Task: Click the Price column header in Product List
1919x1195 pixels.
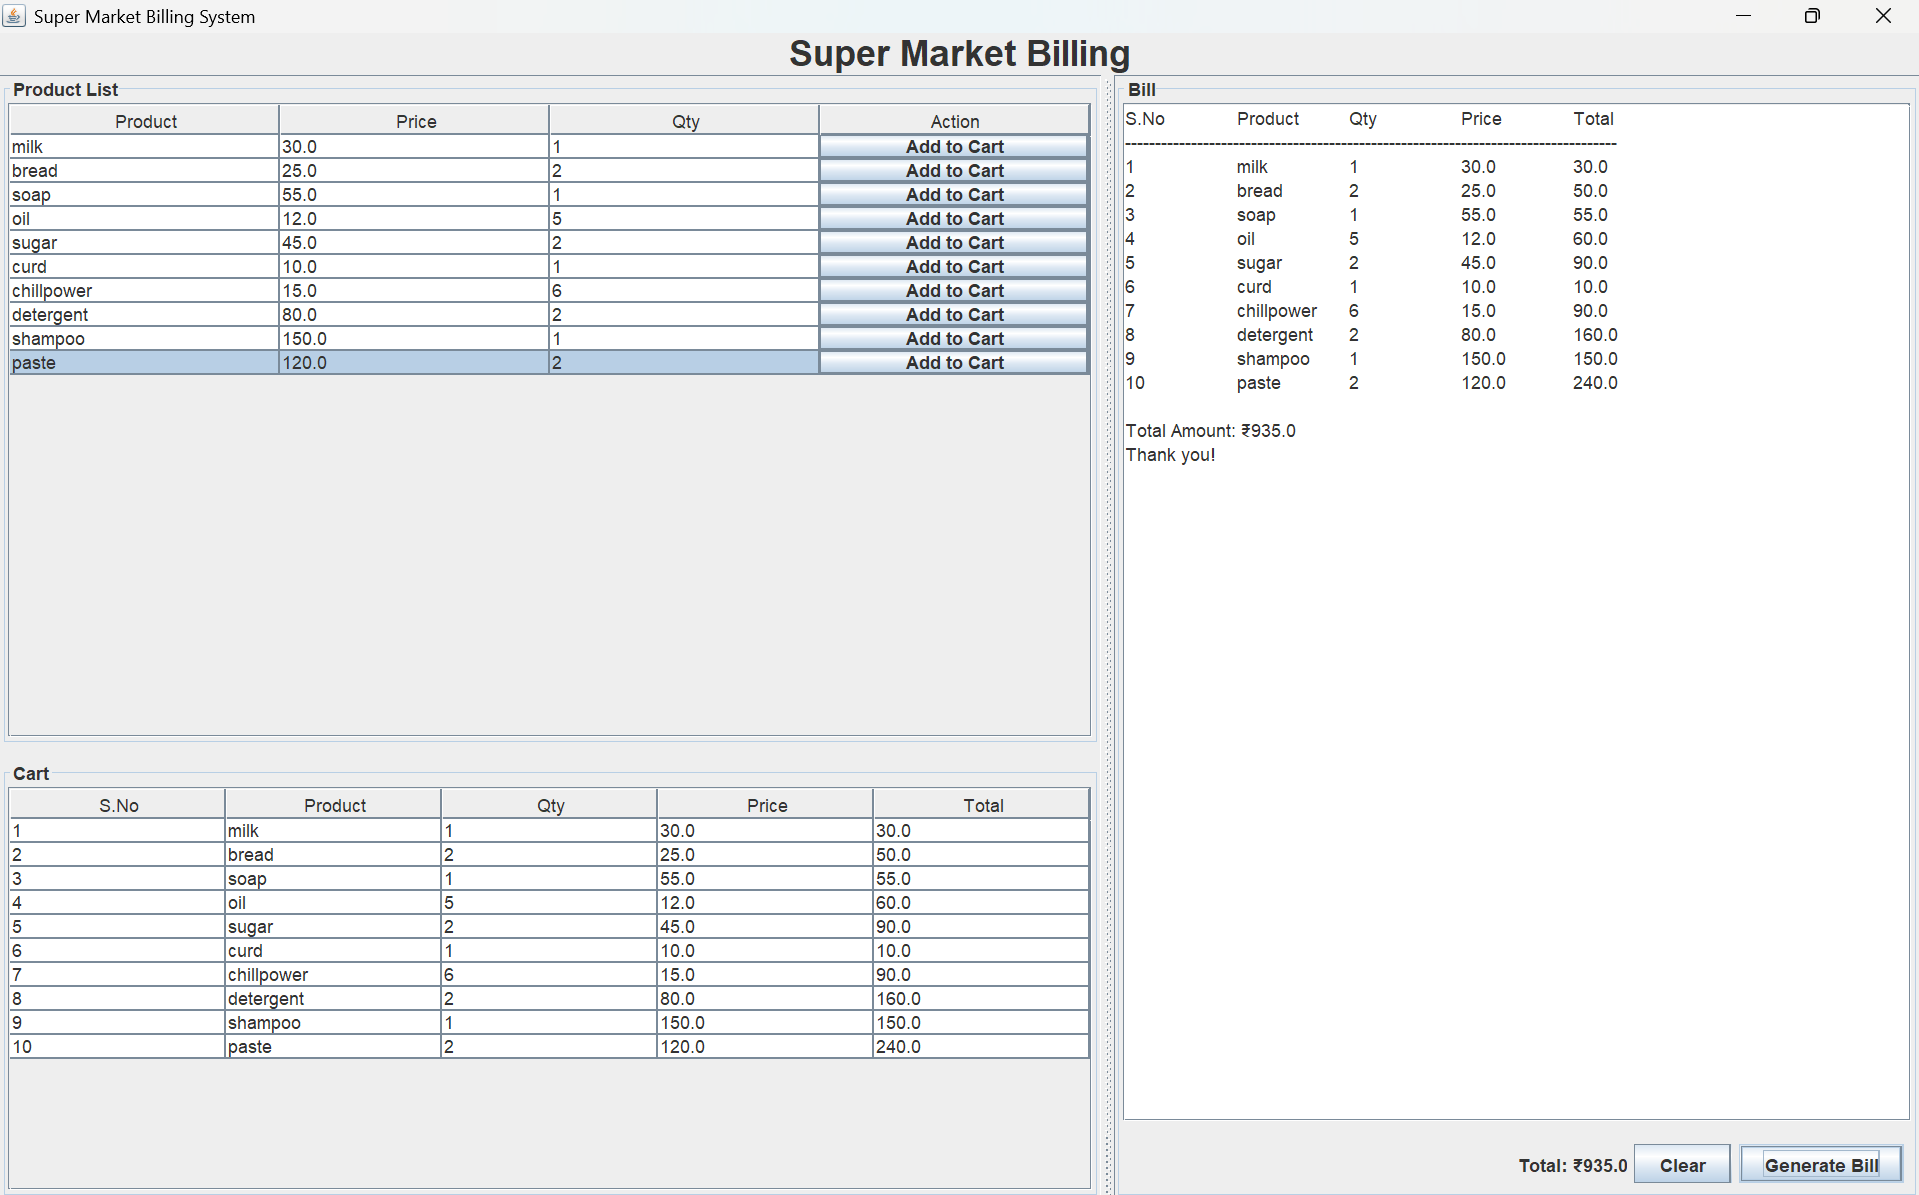Action: coord(415,121)
